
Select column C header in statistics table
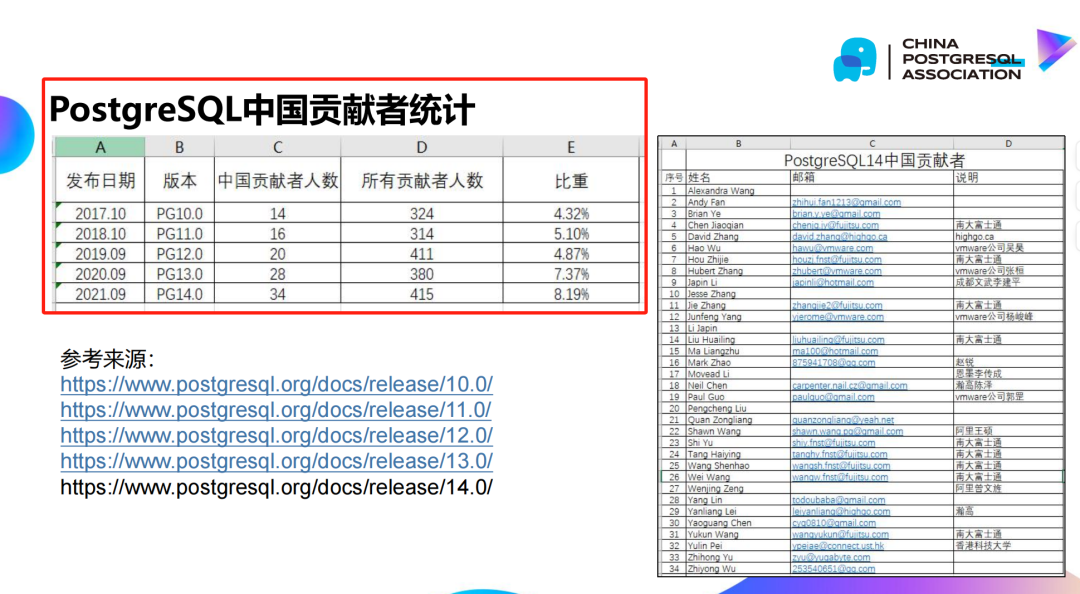(278, 147)
